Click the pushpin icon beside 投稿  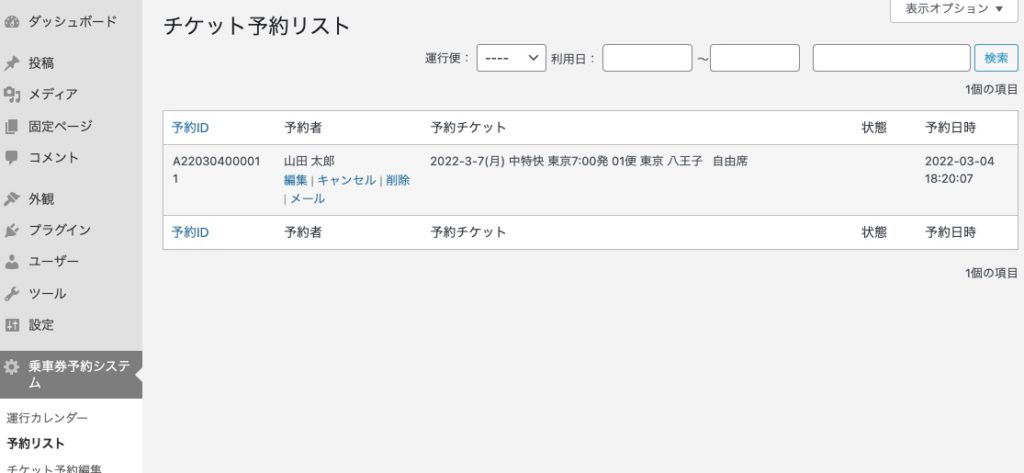click(12, 63)
